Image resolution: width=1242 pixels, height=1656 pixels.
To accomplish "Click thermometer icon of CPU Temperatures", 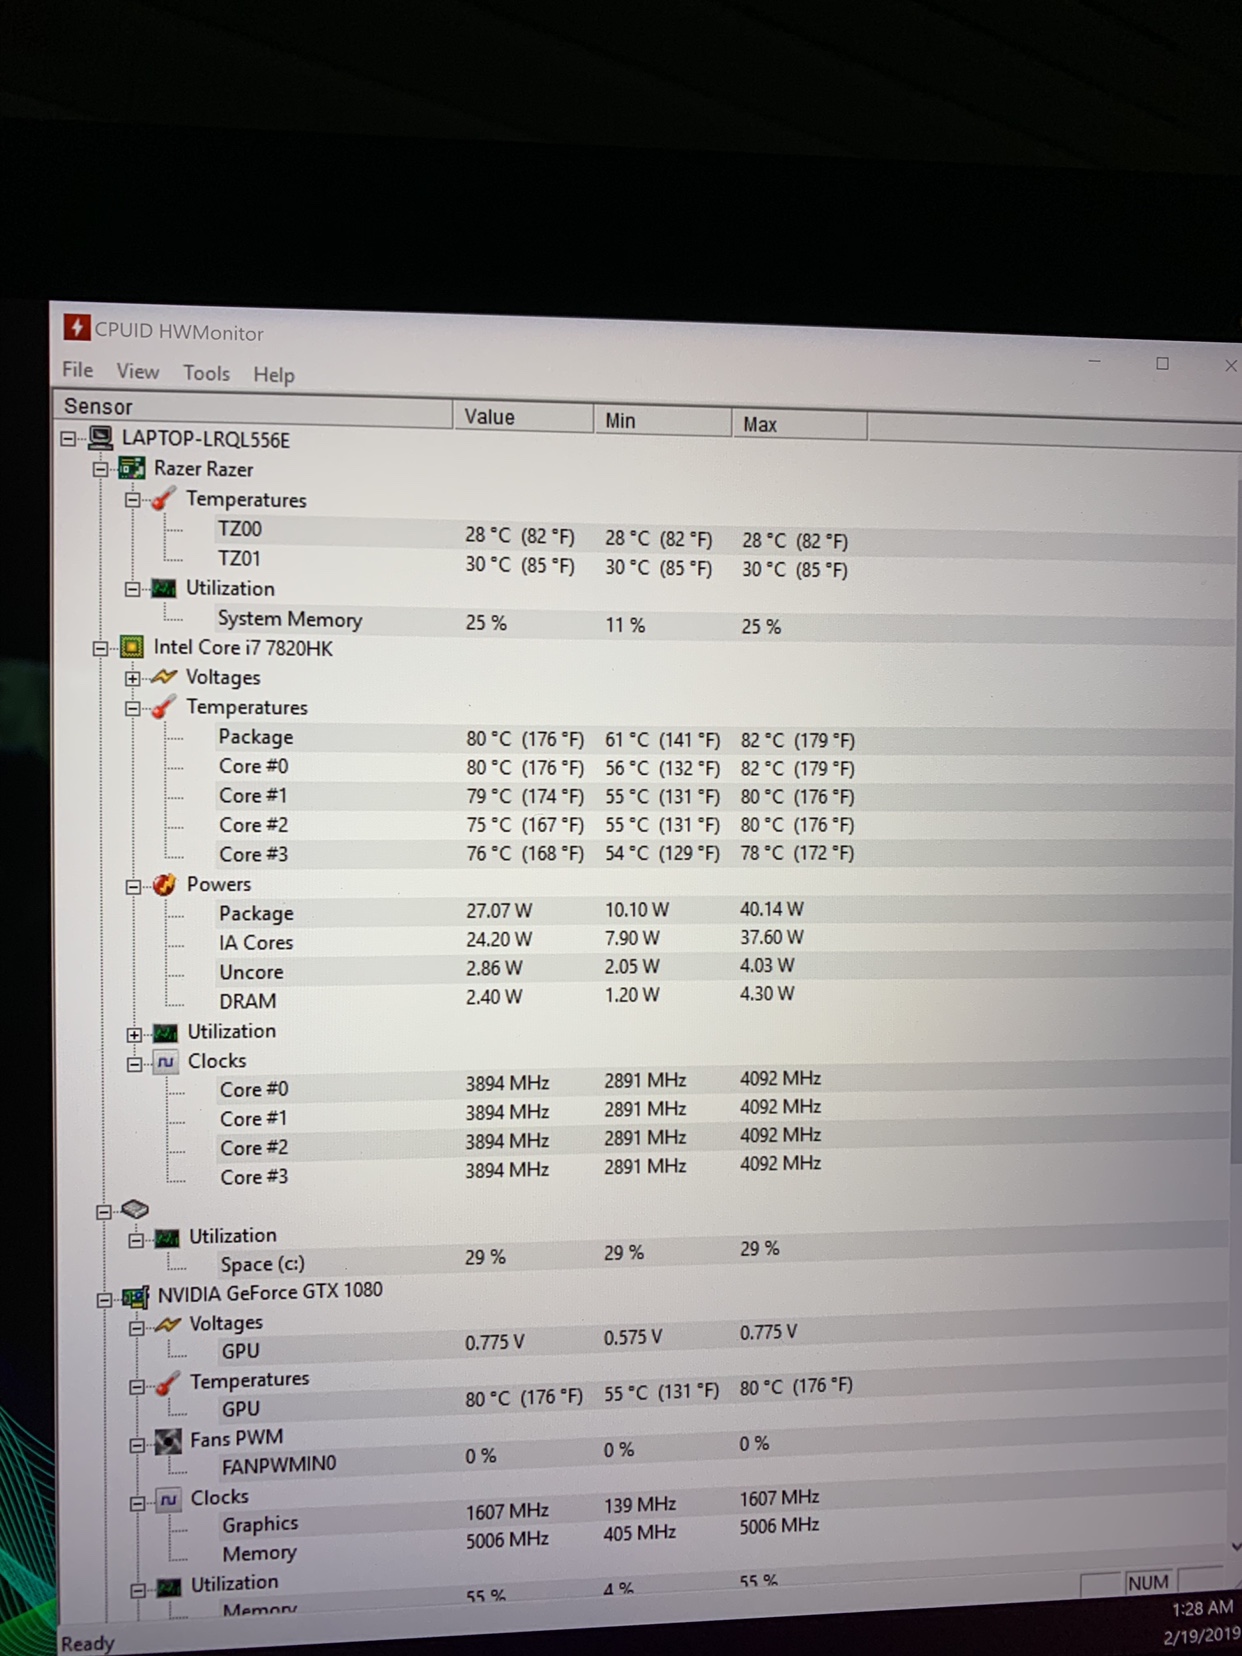I will click(x=164, y=707).
